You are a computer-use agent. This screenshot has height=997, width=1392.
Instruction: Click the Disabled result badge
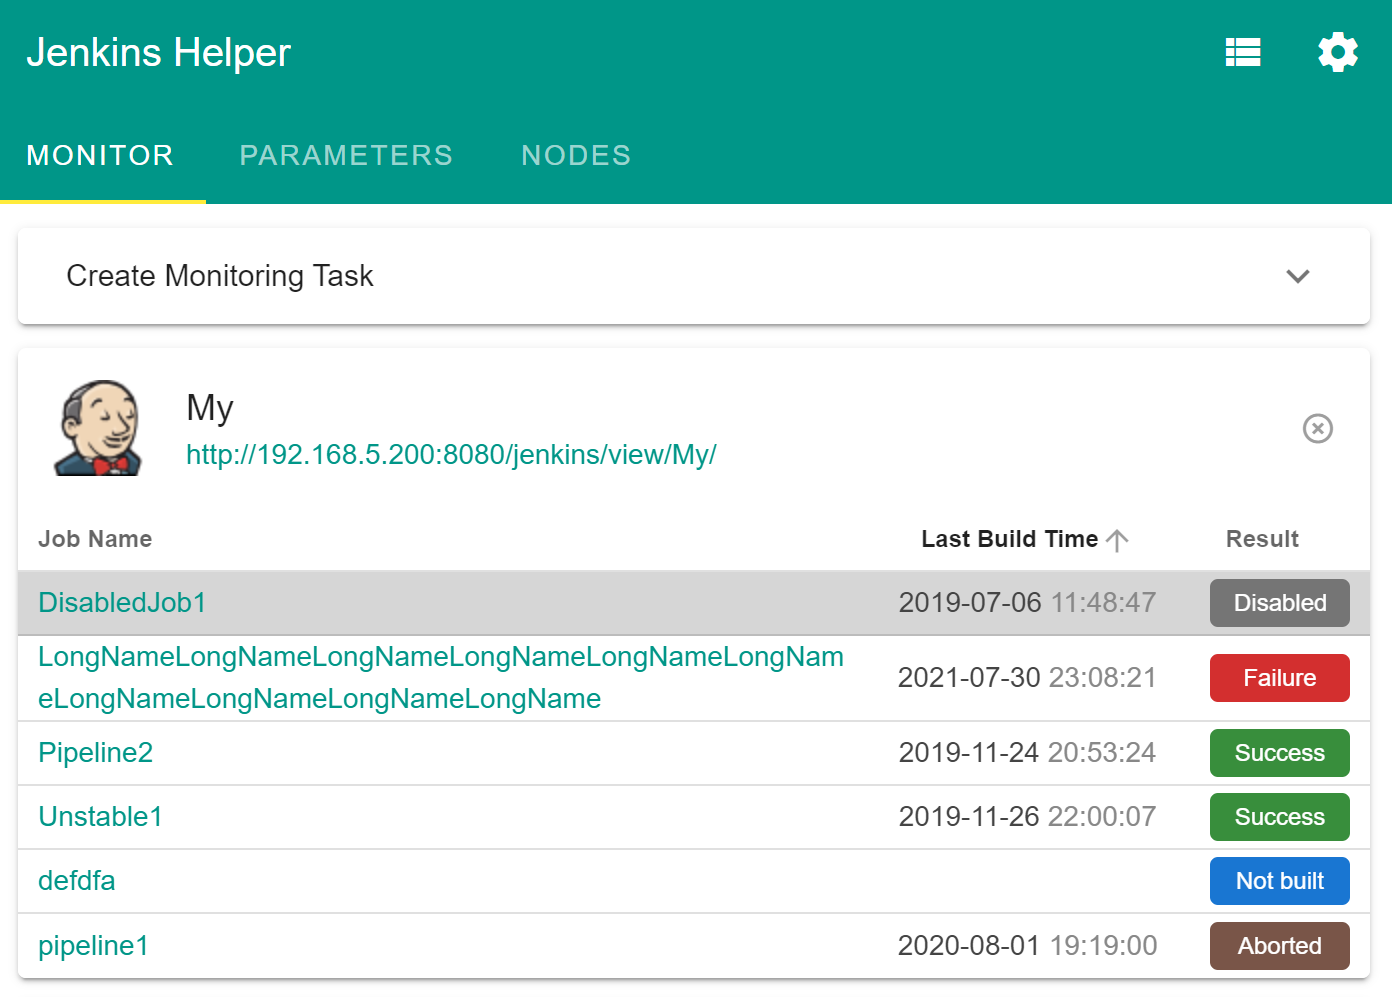(1280, 603)
